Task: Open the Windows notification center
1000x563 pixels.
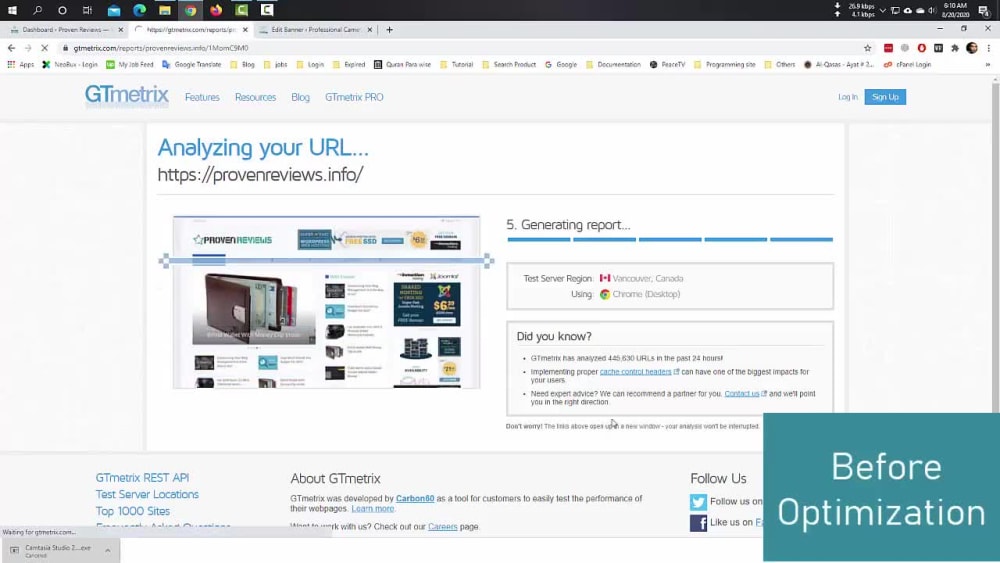Action: click(984, 10)
